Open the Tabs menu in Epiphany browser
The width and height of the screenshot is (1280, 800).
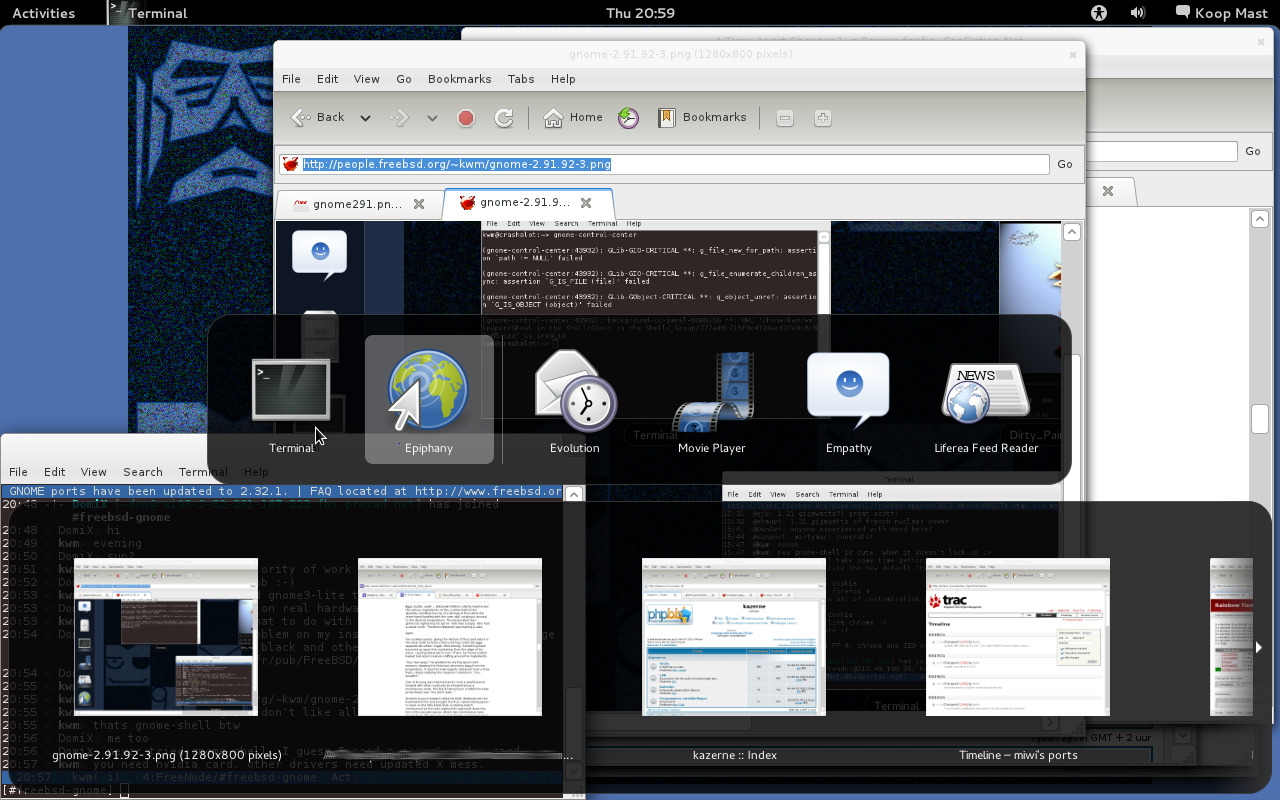(x=521, y=79)
